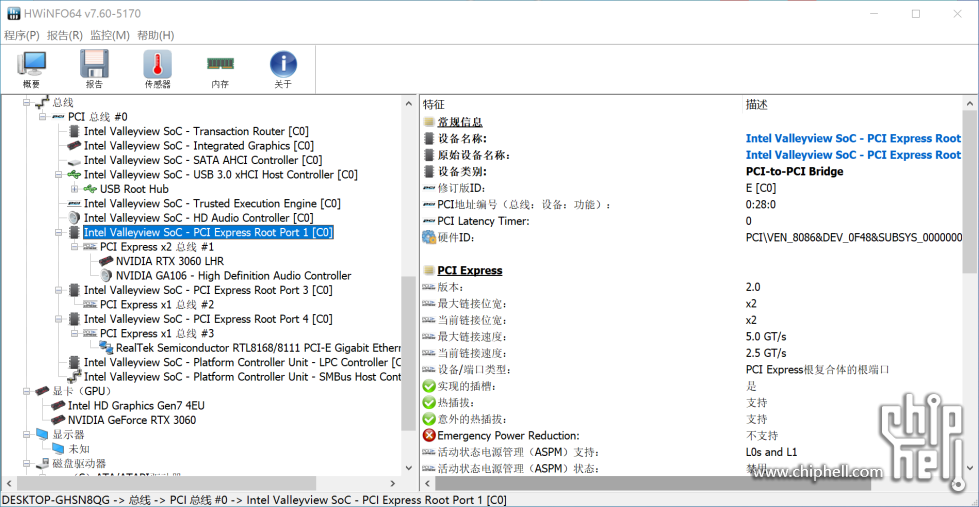
Task: Click the HWiNFO64 title bar app icon
Action: [x=12, y=13]
